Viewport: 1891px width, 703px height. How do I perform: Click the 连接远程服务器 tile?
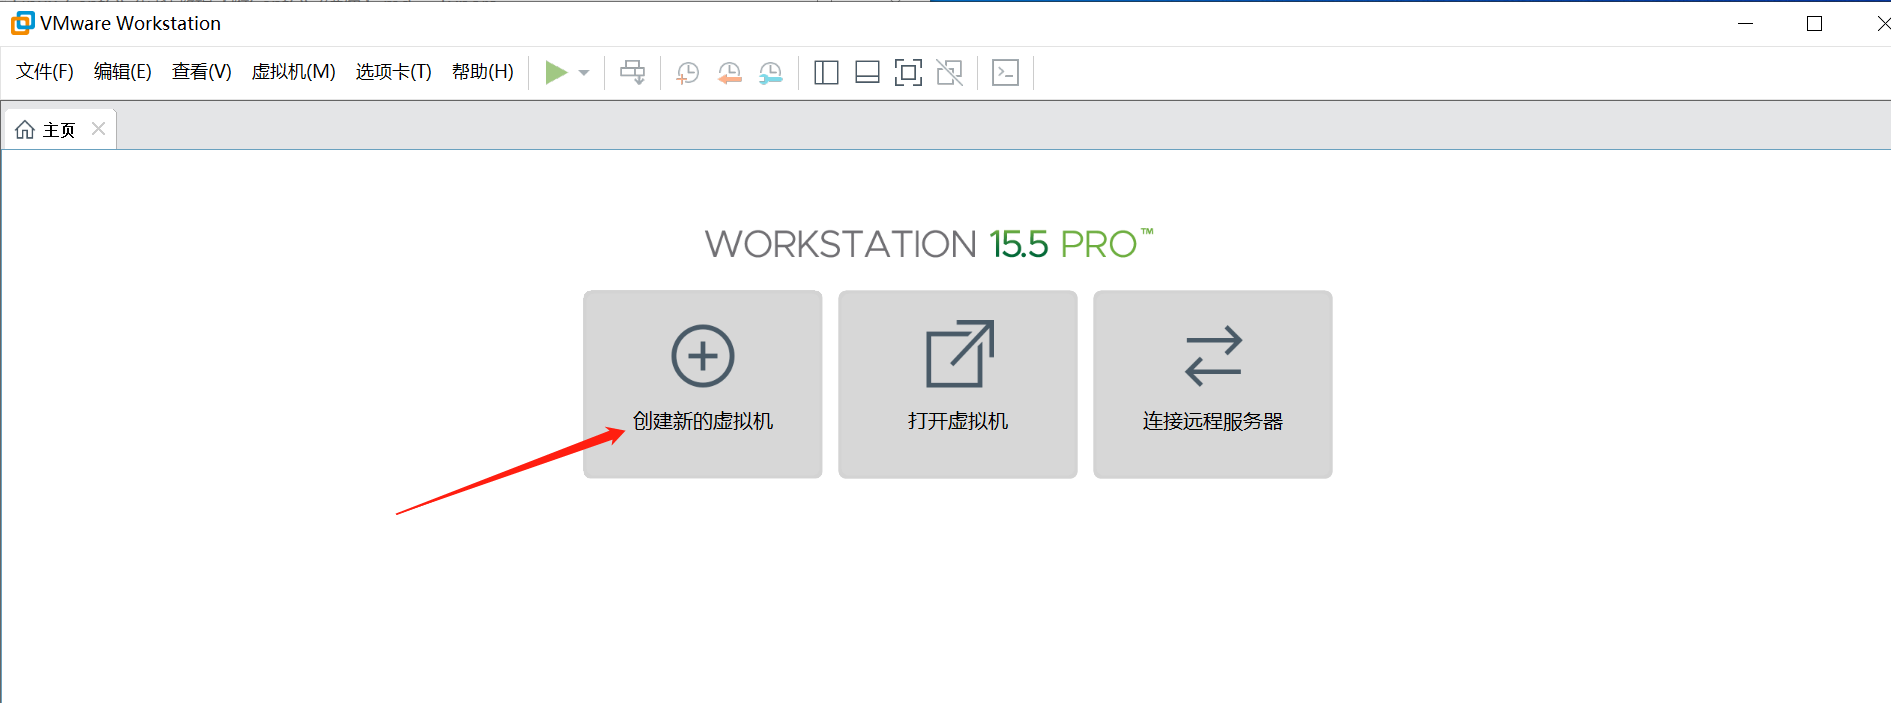click(x=1213, y=384)
